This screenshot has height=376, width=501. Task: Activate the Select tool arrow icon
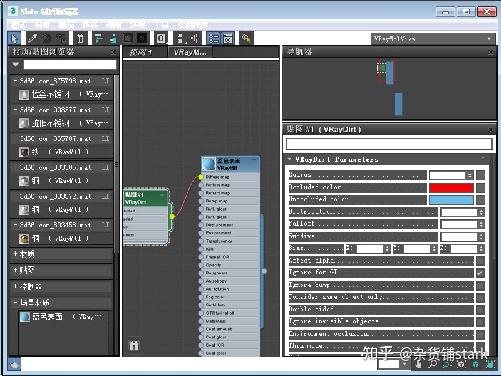[x=14, y=38]
